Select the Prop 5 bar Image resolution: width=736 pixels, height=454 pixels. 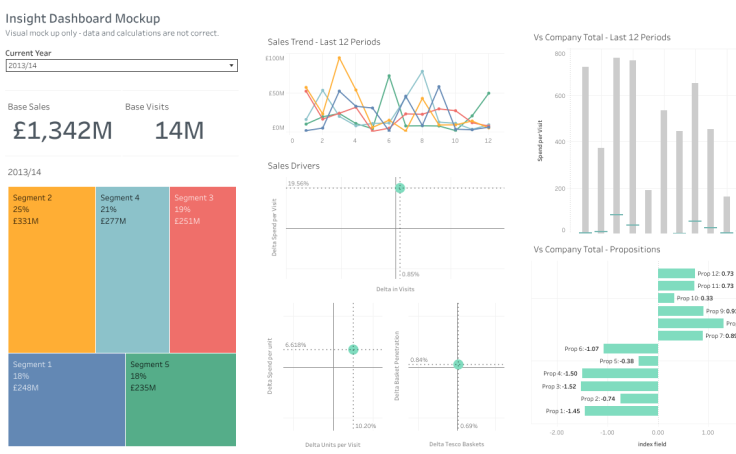pyautogui.click(x=648, y=361)
